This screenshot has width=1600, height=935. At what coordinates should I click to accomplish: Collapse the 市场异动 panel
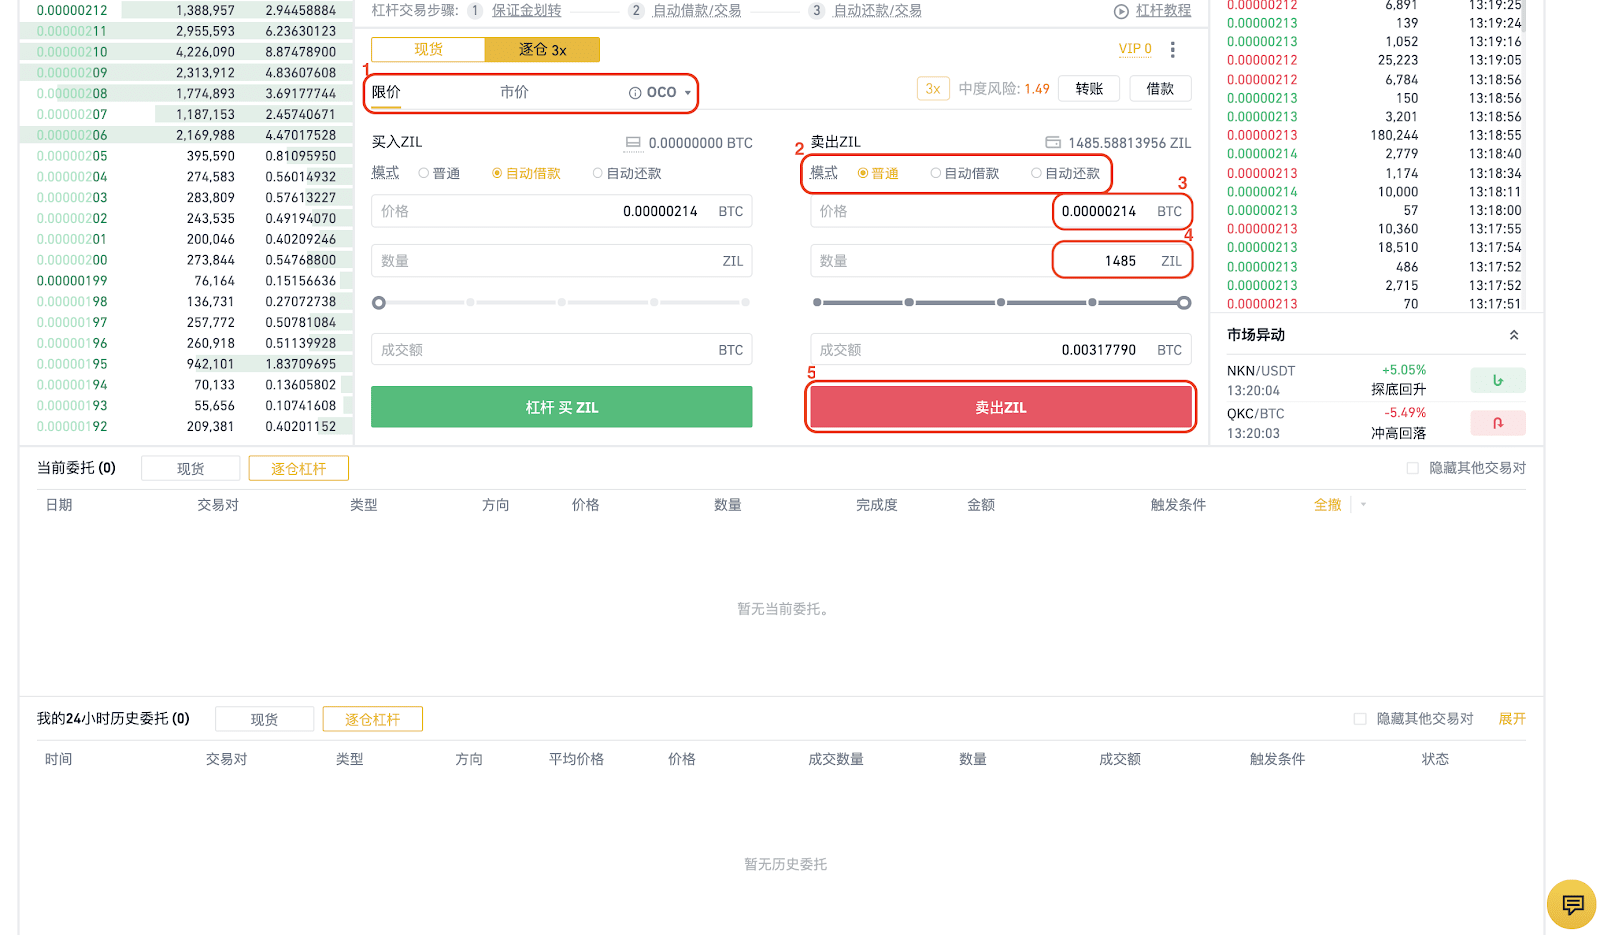pos(1515,334)
